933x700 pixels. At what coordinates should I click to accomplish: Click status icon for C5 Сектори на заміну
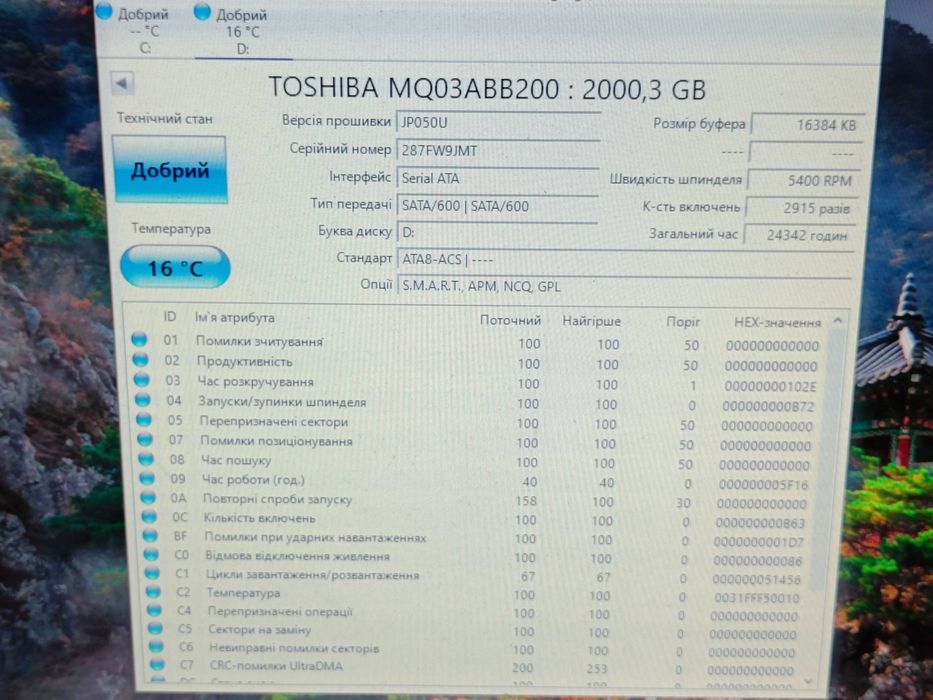click(x=155, y=628)
